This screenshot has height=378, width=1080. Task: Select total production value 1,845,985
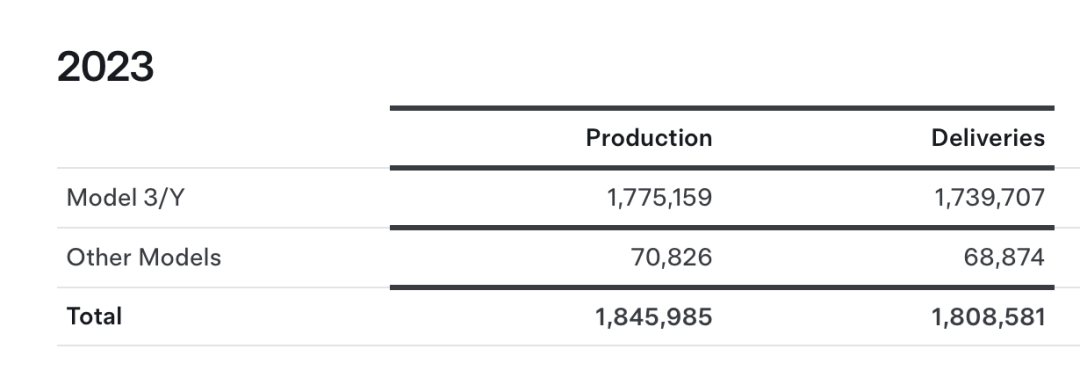click(654, 317)
